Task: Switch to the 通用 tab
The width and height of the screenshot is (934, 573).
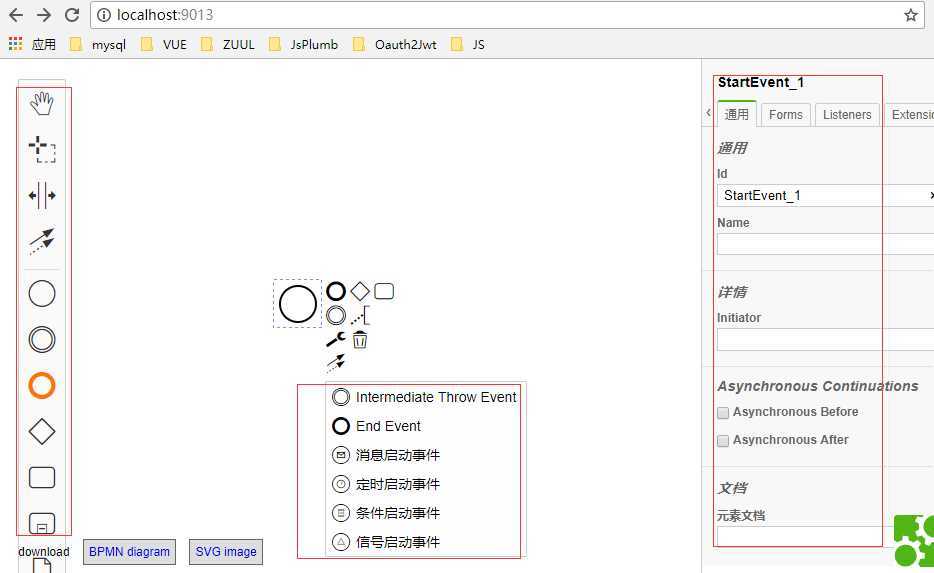Action: click(x=737, y=114)
